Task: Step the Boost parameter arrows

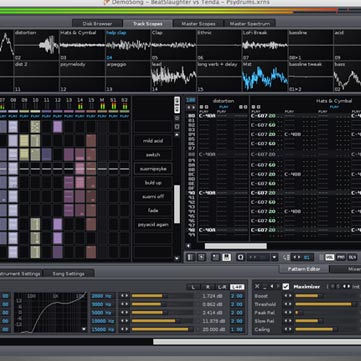Action: [287, 296]
